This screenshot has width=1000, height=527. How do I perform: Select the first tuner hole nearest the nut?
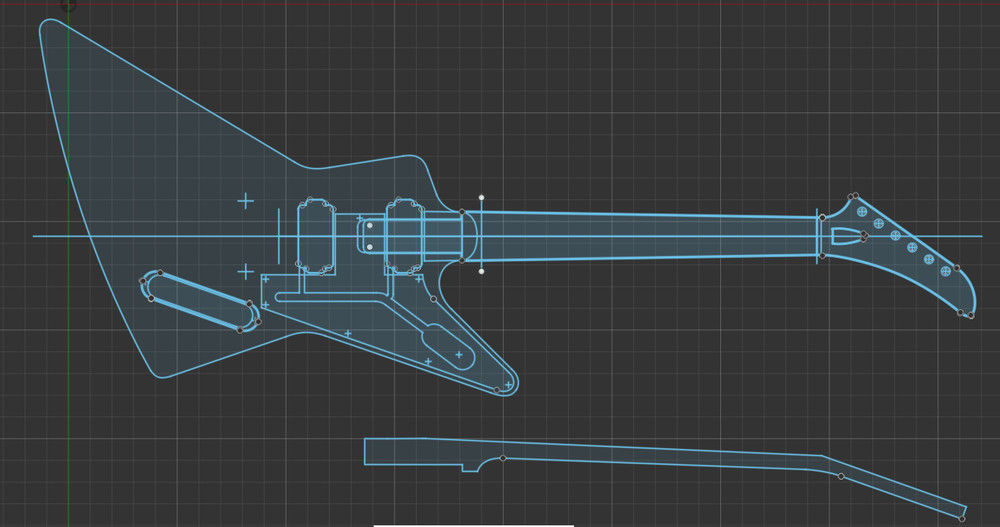pos(863,212)
